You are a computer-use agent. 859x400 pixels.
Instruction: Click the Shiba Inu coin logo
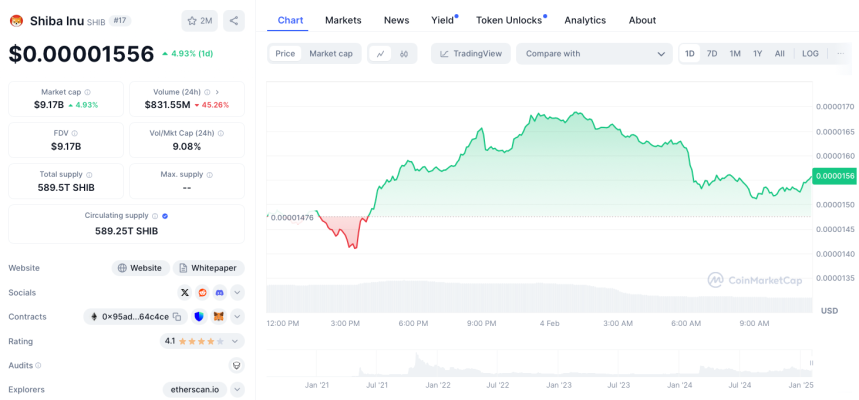(16, 21)
